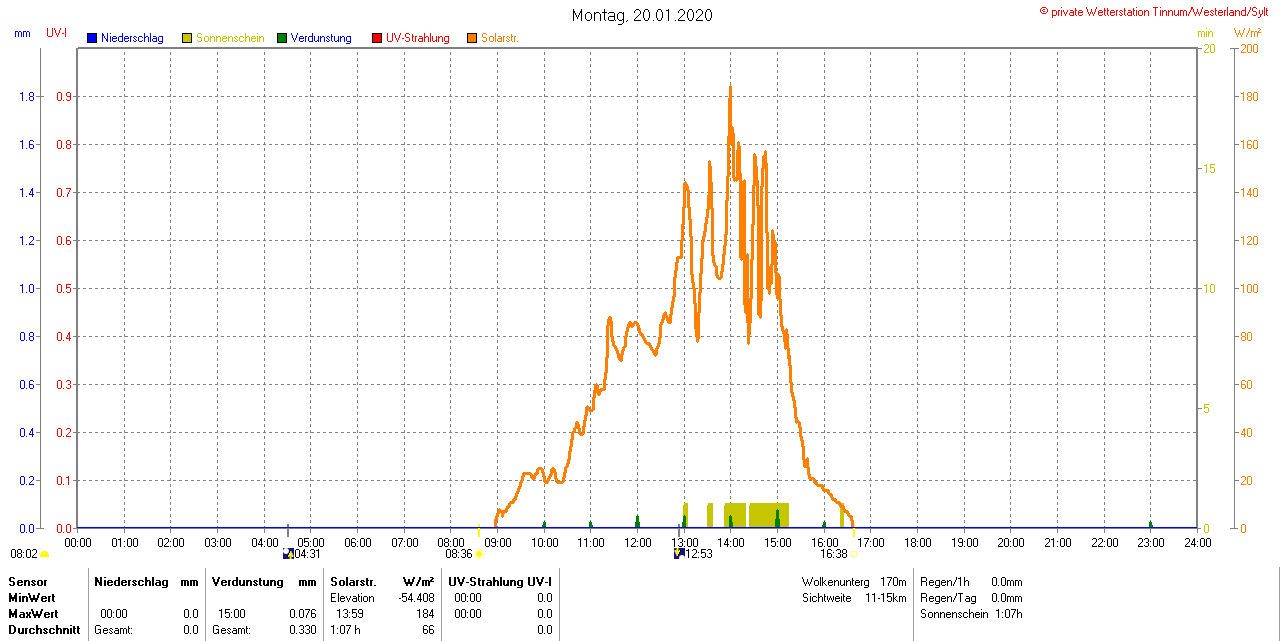Select the Solarstr. legend label
1280x641 pixels.
pos(499,38)
